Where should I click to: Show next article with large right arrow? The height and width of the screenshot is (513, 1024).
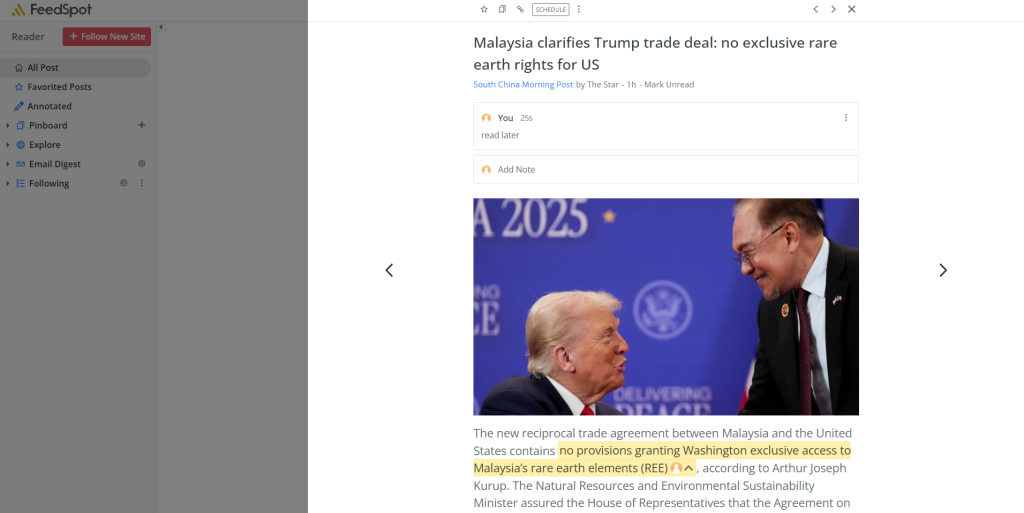(x=942, y=270)
